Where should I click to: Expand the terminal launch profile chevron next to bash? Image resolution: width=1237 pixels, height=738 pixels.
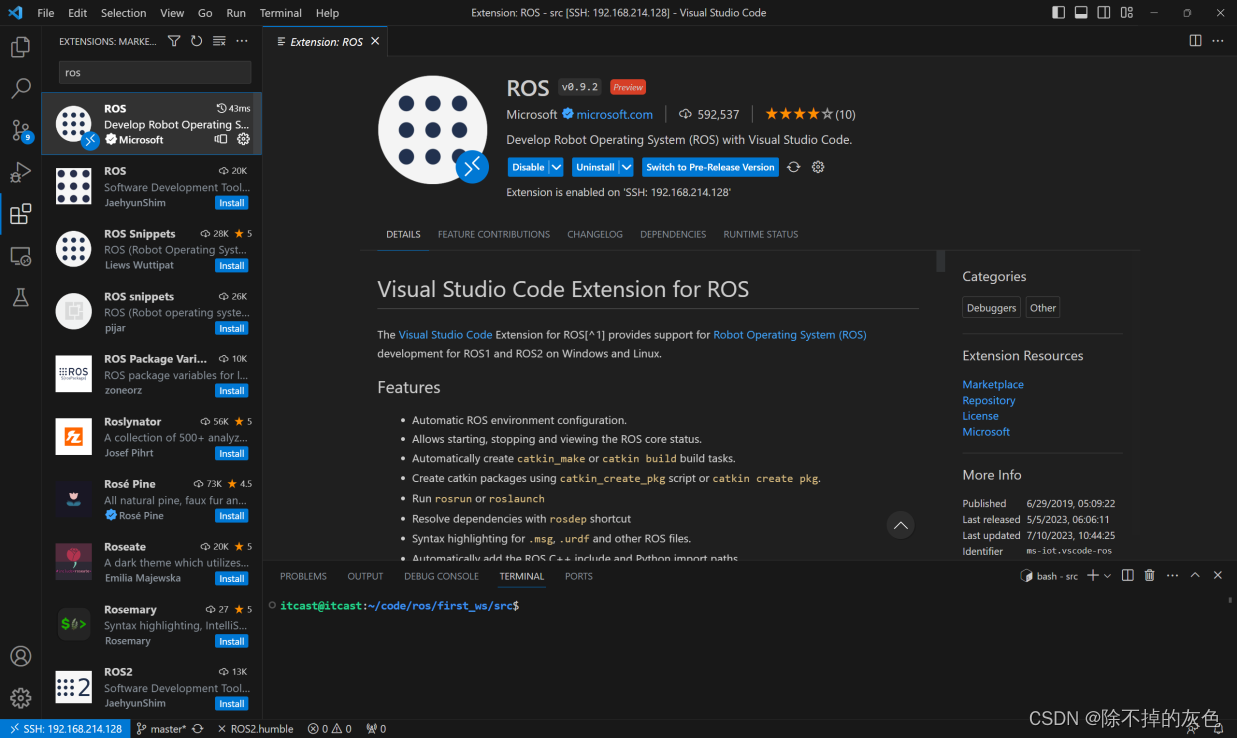(x=1108, y=575)
